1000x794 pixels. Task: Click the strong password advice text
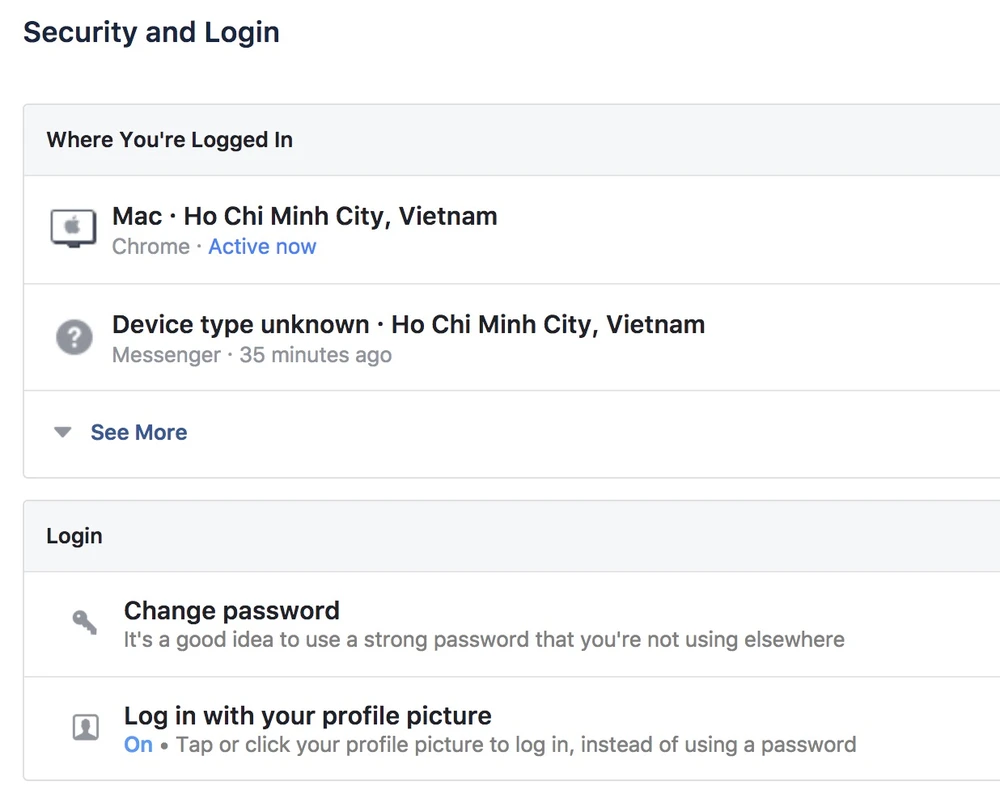click(x=484, y=640)
